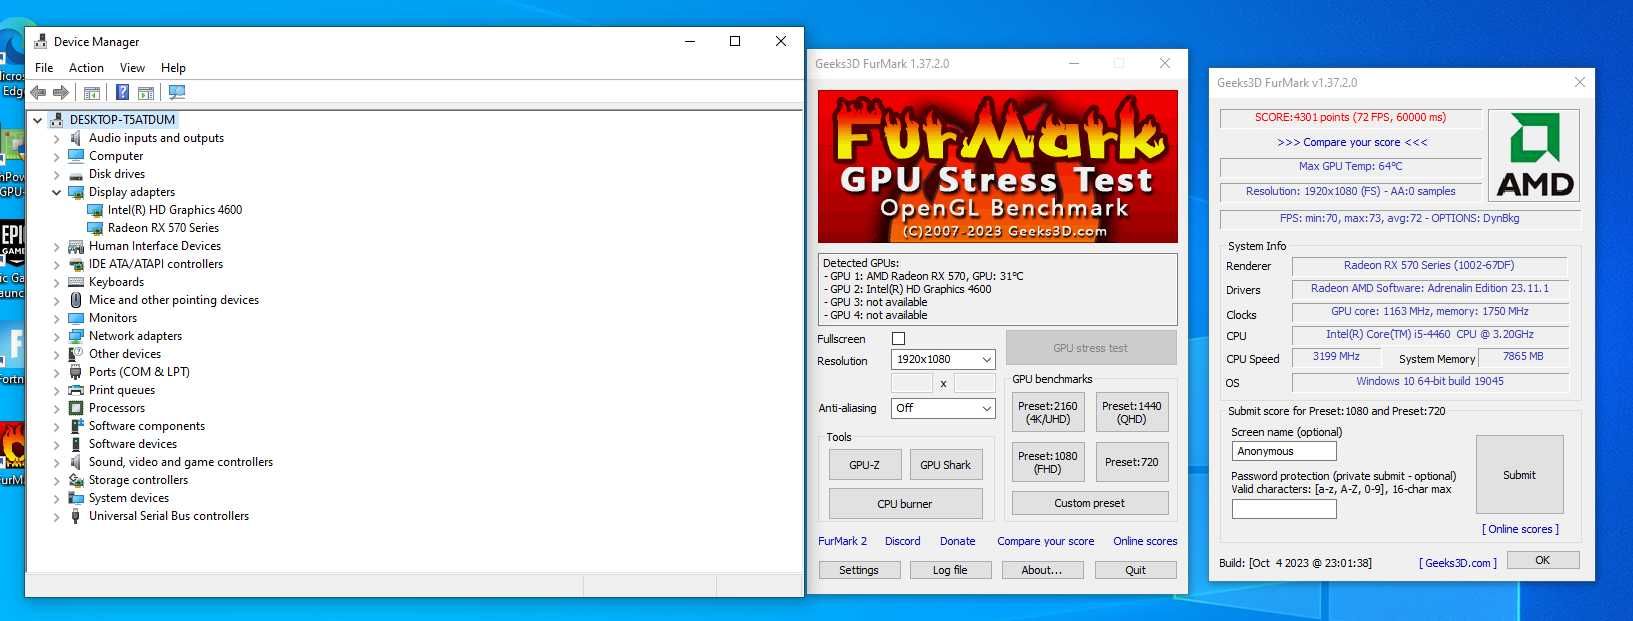1633x621 pixels.
Task: Select the DESKTOP-T5ATDUM computer name
Action: 122,120
